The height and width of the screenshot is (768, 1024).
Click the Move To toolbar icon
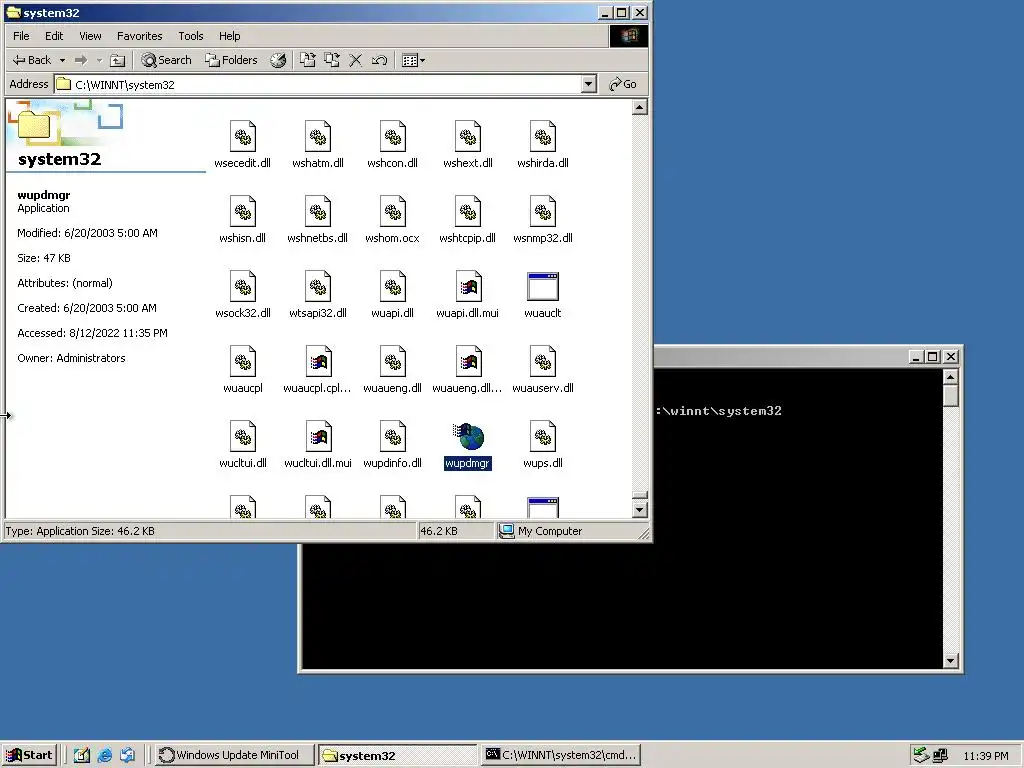click(x=308, y=60)
